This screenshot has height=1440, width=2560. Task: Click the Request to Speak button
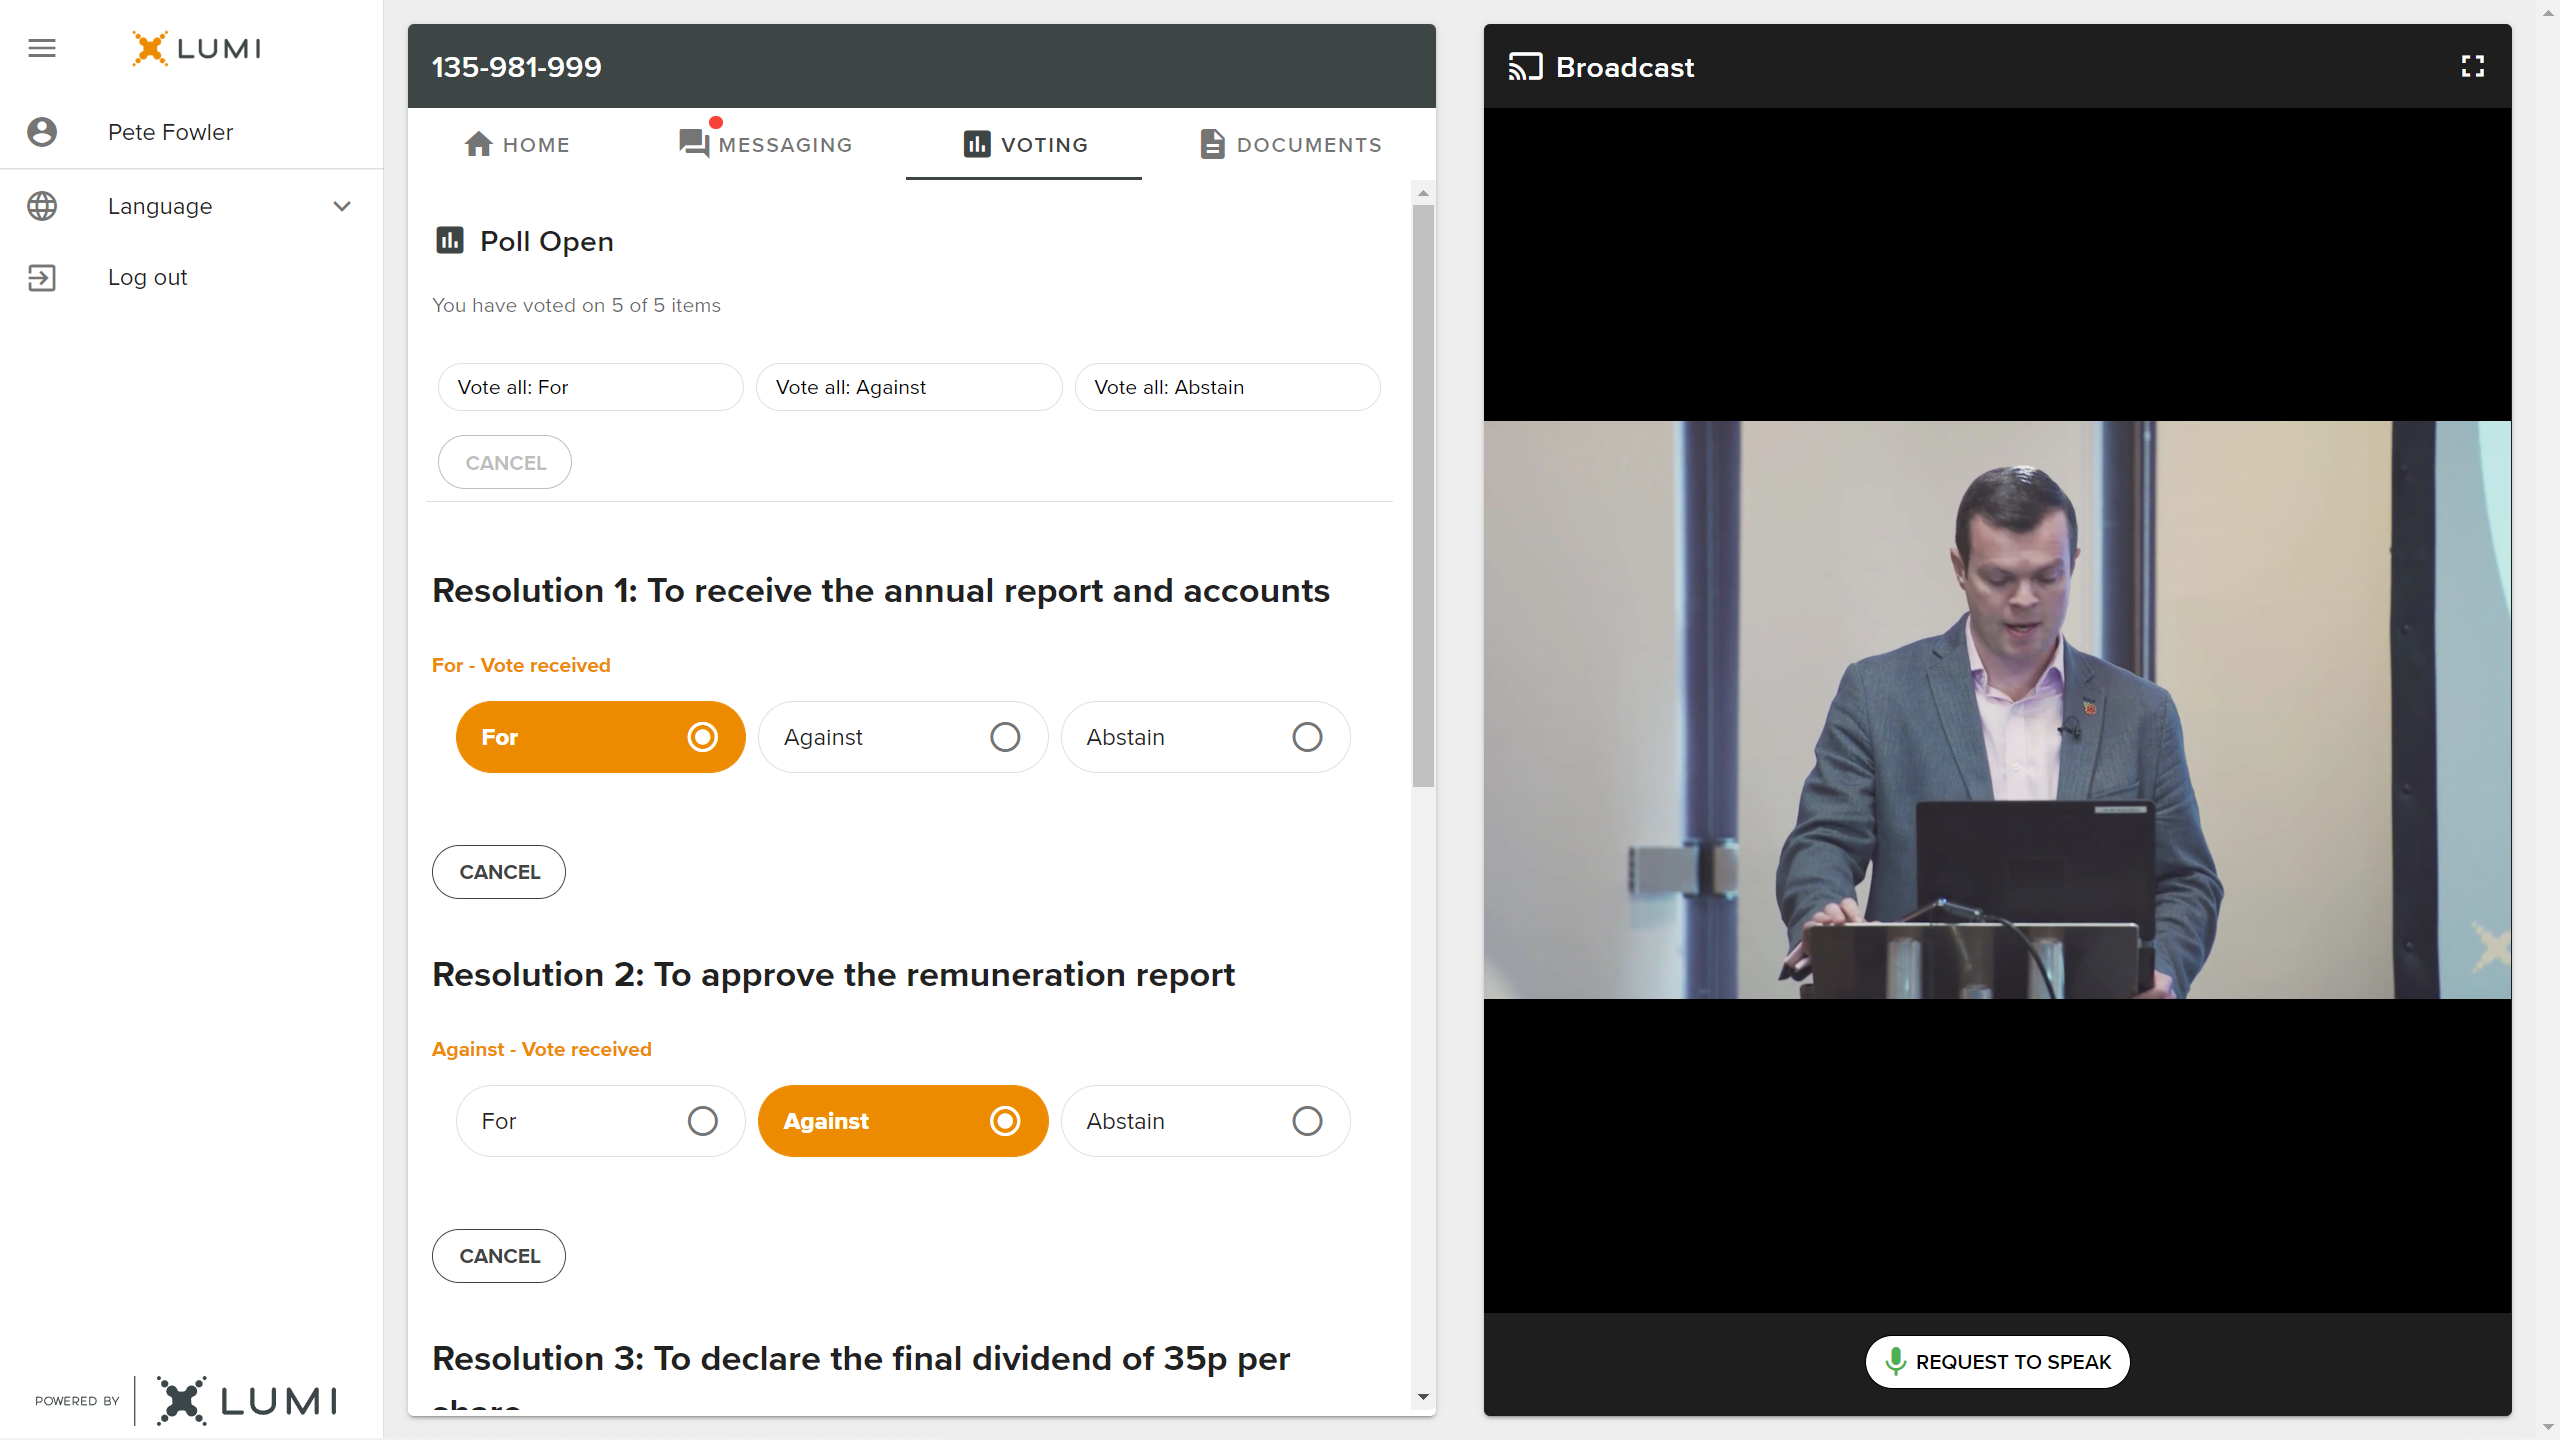(x=1997, y=1361)
